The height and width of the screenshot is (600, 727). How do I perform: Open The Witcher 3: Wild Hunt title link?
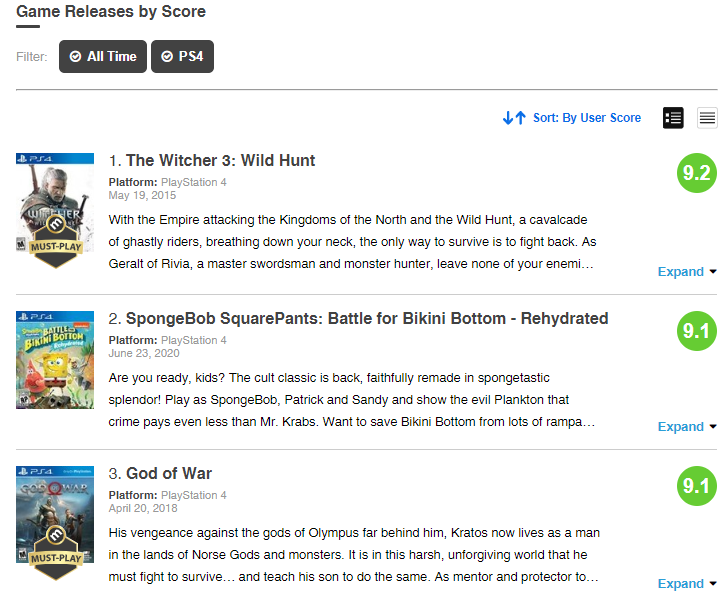coord(220,161)
